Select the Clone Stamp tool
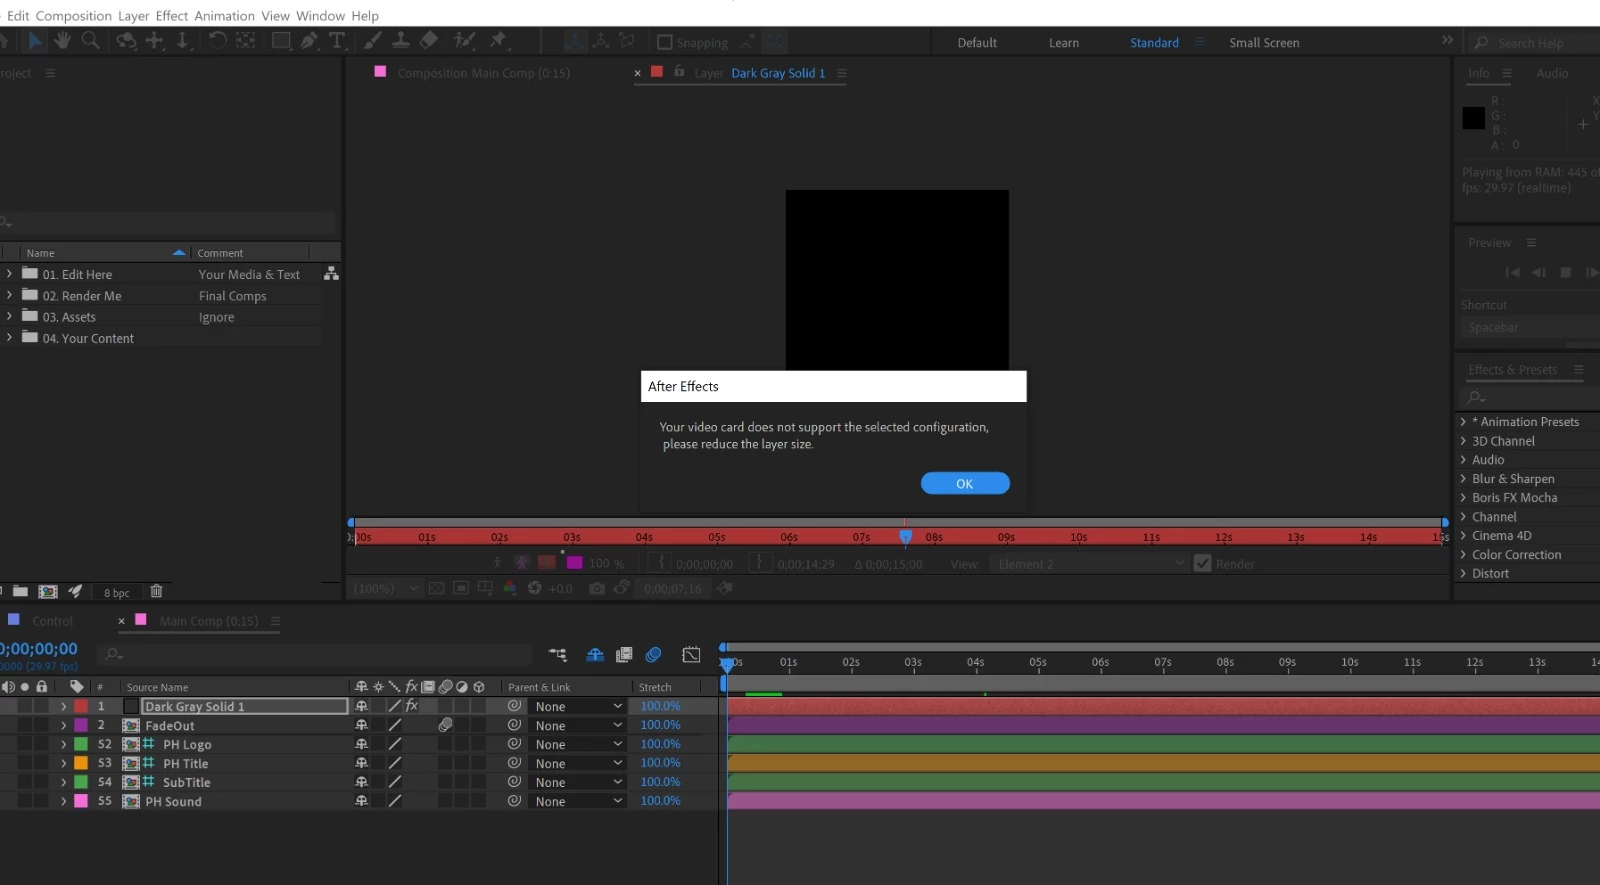 pos(400,41)
